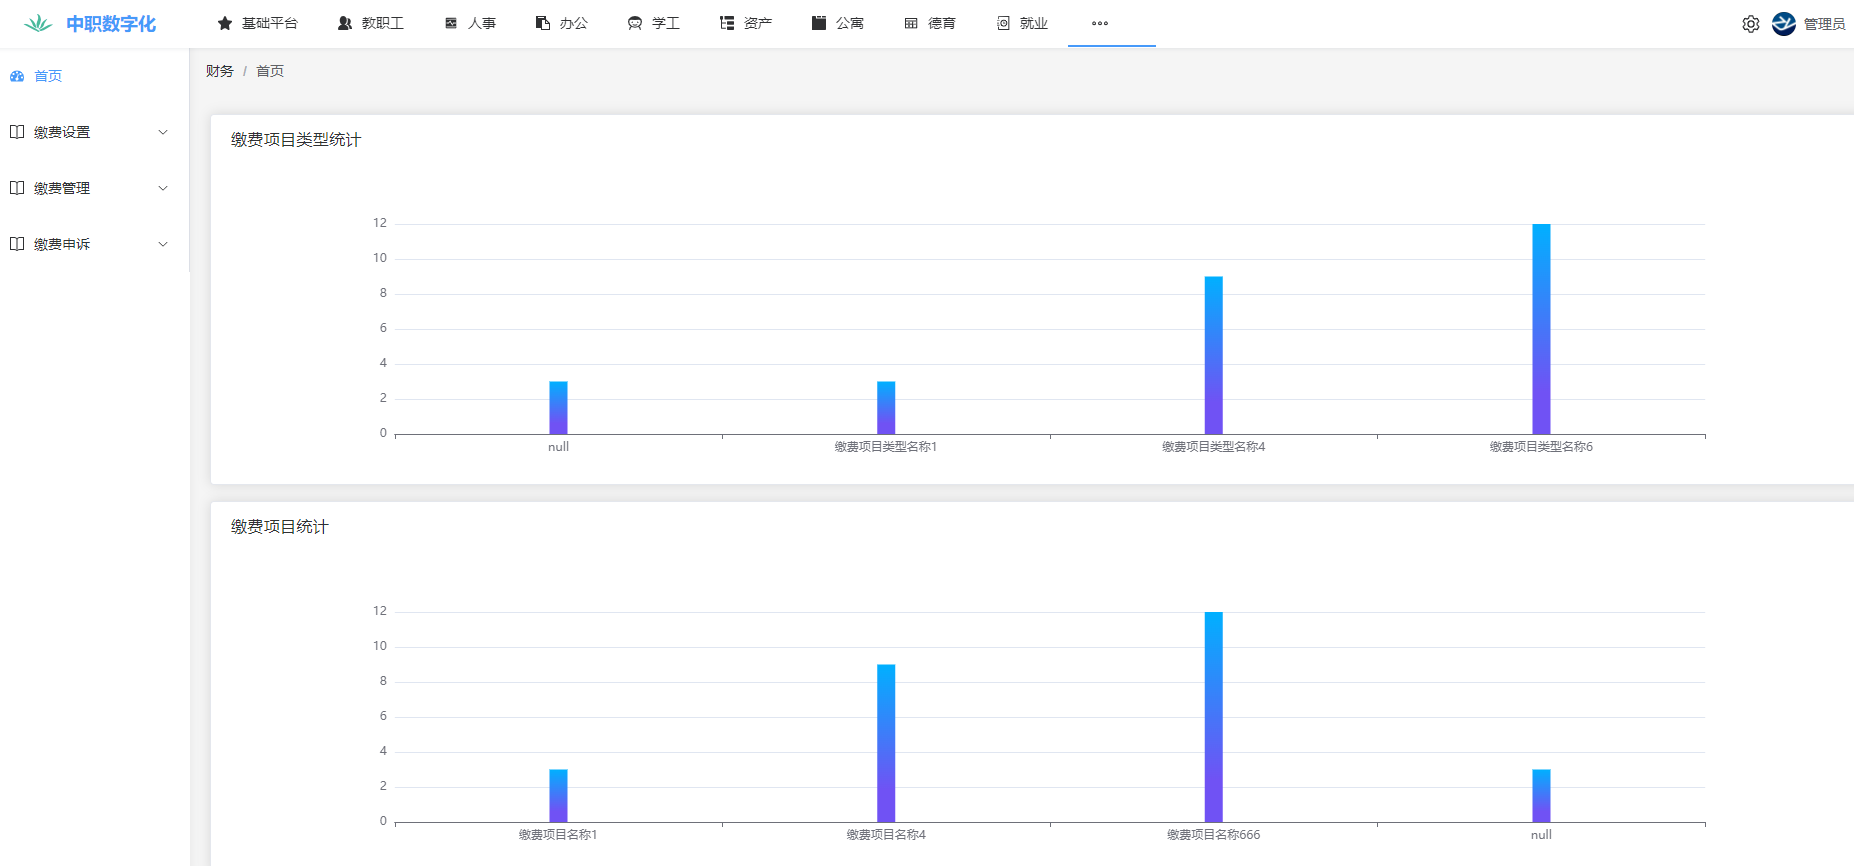1854x866 pixels.
Task: Go to the 就业 menu
Action: coord(1022,23)
